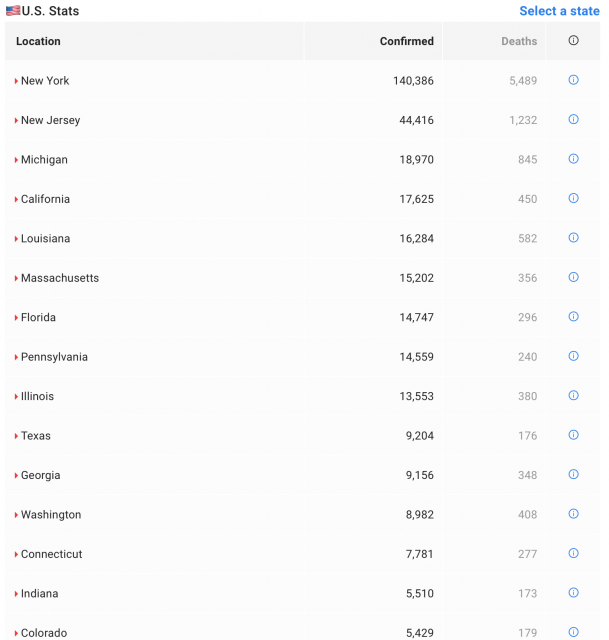Viewport: 609px width, 640px height.
Task: Open the info icon in Michigan row
Action: (x=573, y=159)
